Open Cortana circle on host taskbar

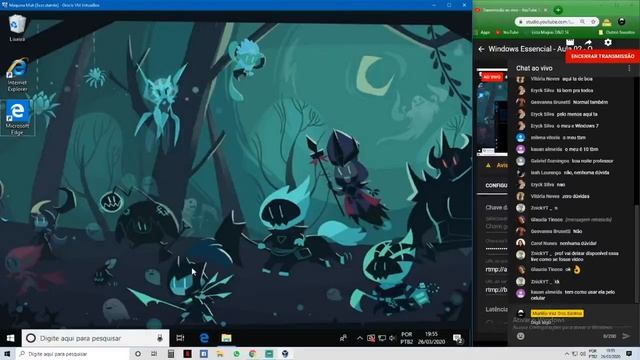pyautogui.click(x=138, y=354)
